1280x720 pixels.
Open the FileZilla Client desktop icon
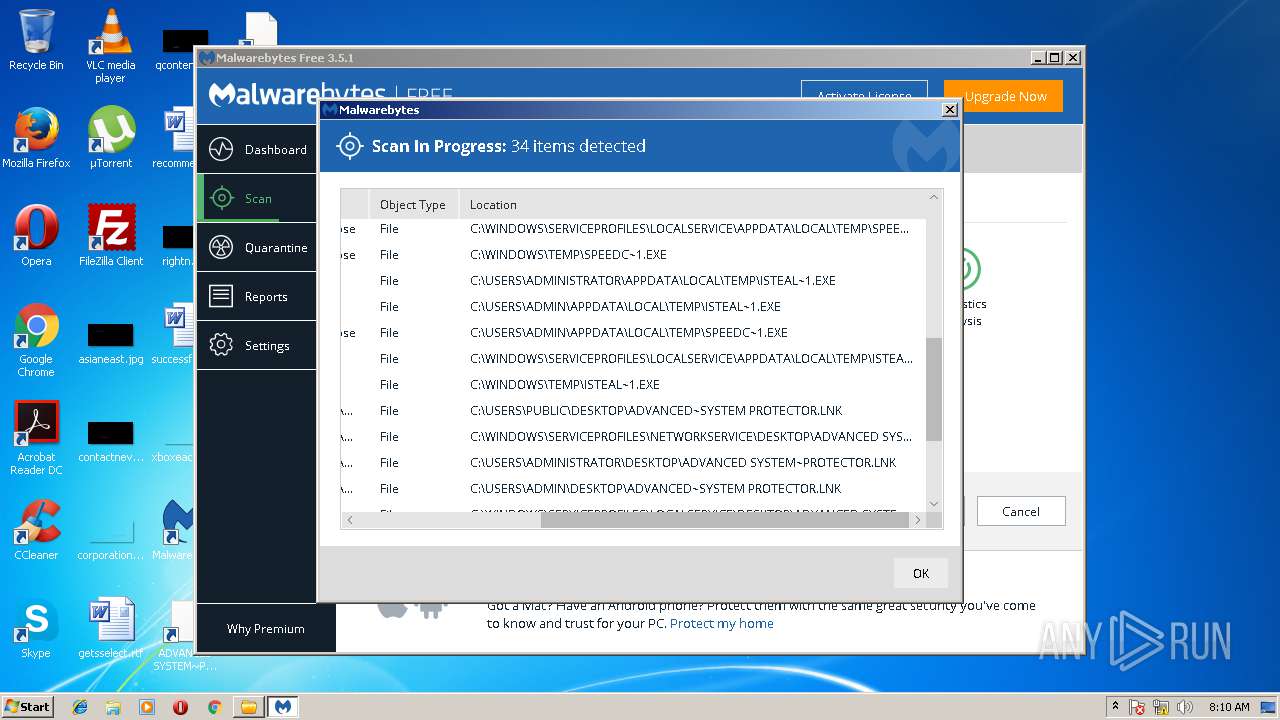110,236
